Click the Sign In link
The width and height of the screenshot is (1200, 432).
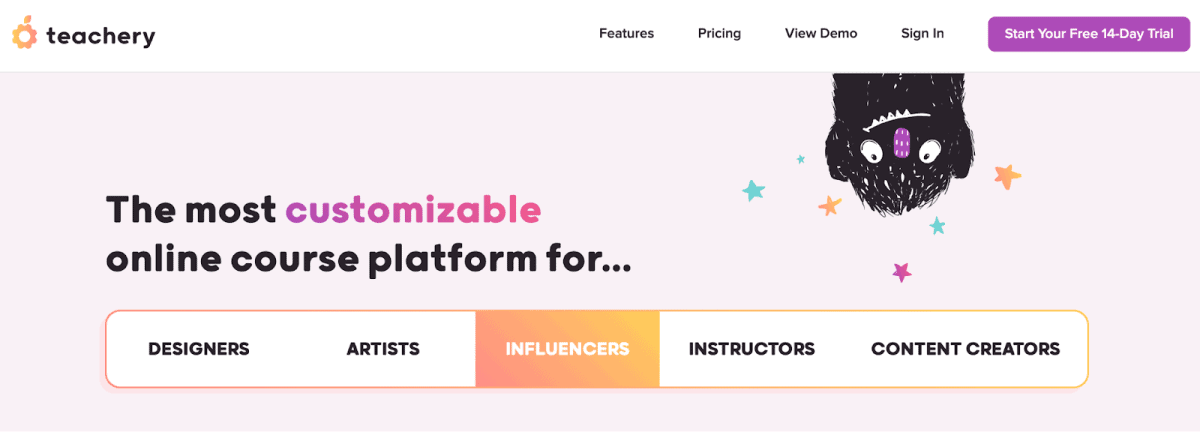[x=922, y=33]
